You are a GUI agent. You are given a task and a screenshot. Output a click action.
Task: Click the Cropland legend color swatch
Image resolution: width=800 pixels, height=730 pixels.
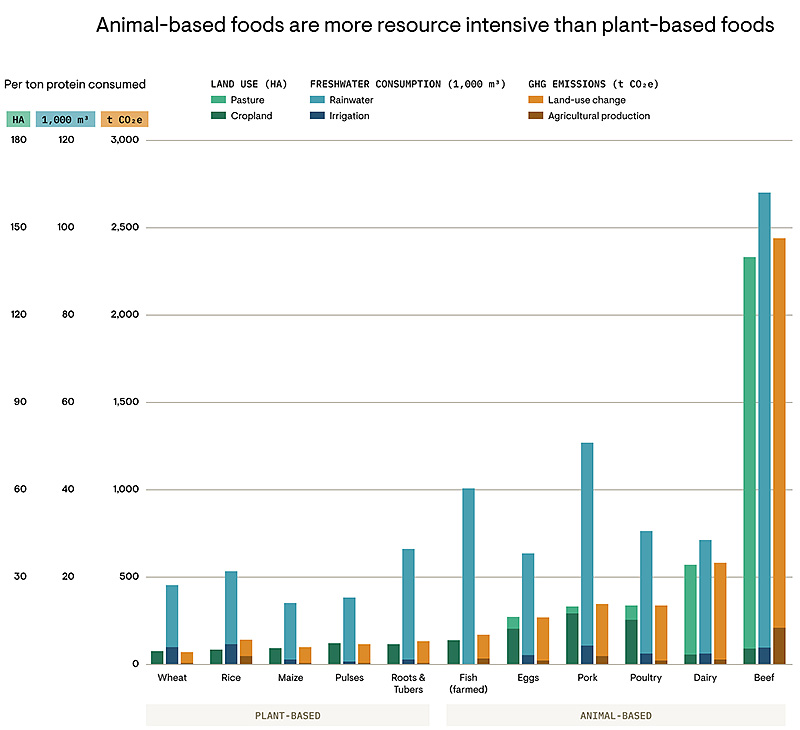219,116
